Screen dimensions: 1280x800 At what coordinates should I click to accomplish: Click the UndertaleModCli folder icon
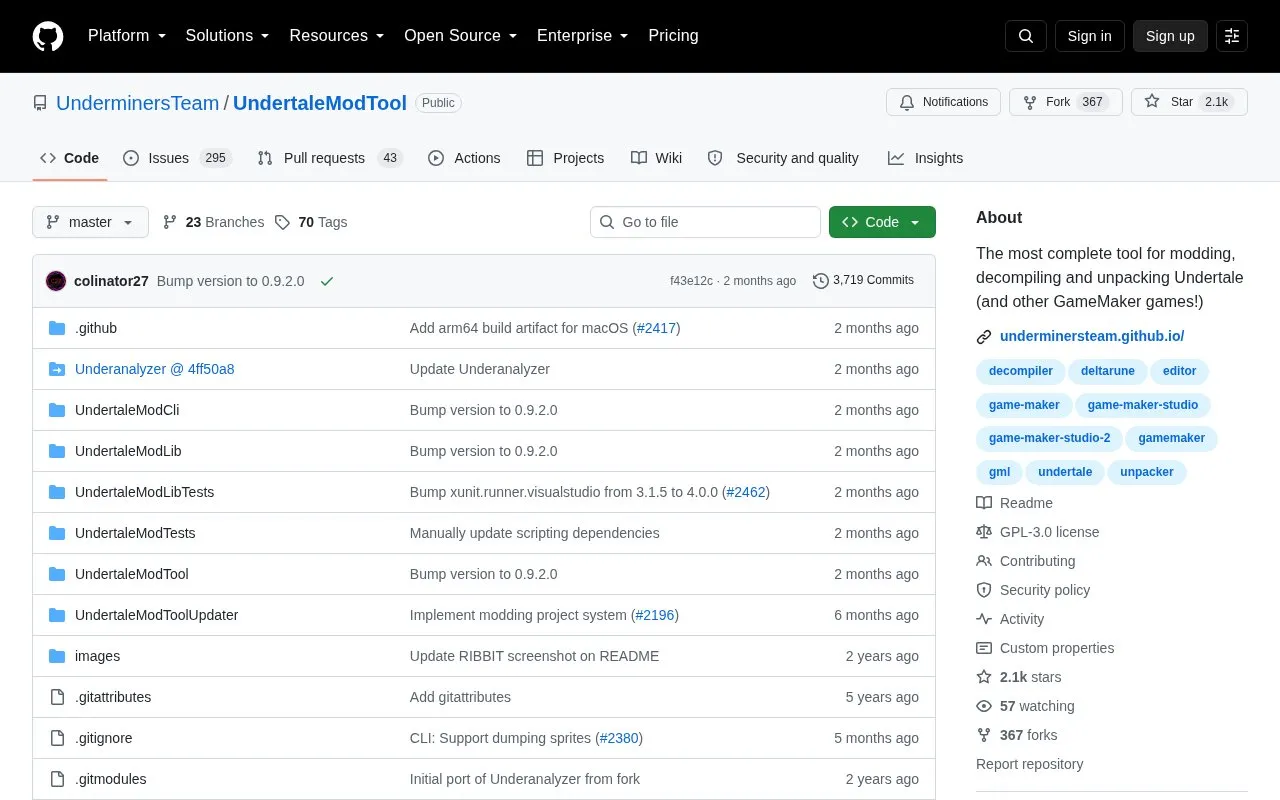point(56,410)
